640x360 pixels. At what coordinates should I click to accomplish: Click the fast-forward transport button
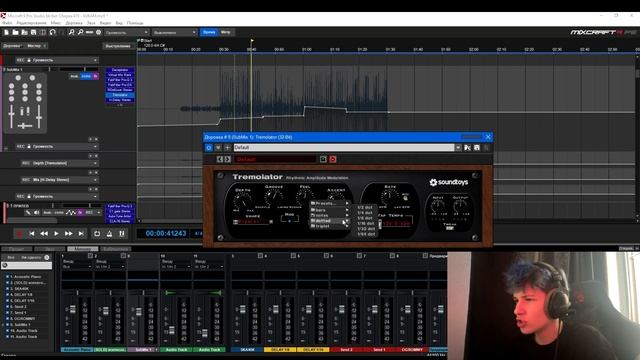(69, 233)
